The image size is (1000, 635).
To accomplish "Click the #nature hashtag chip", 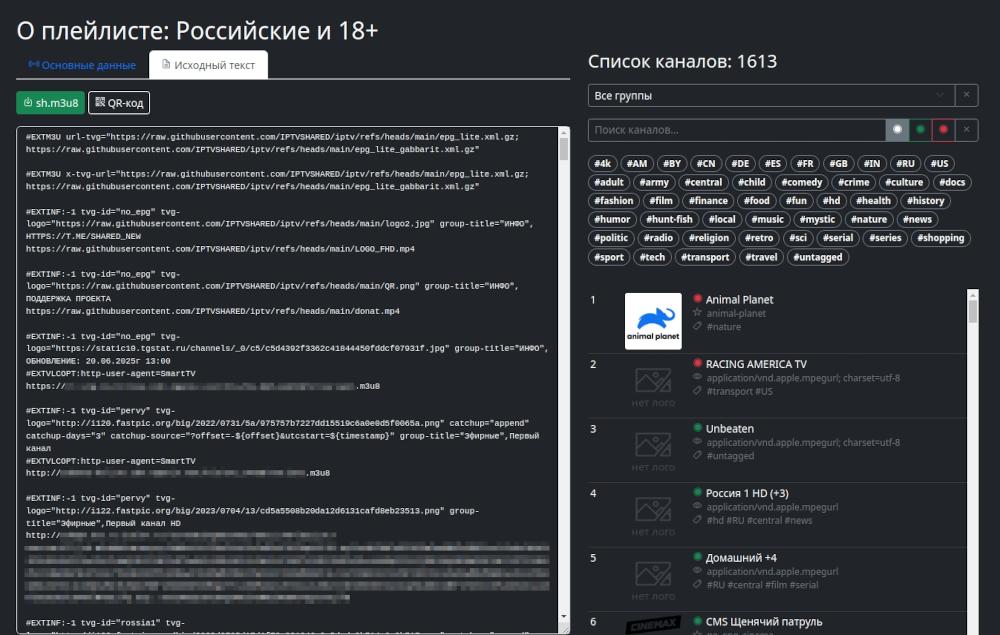I will click(x=869, y=219).
